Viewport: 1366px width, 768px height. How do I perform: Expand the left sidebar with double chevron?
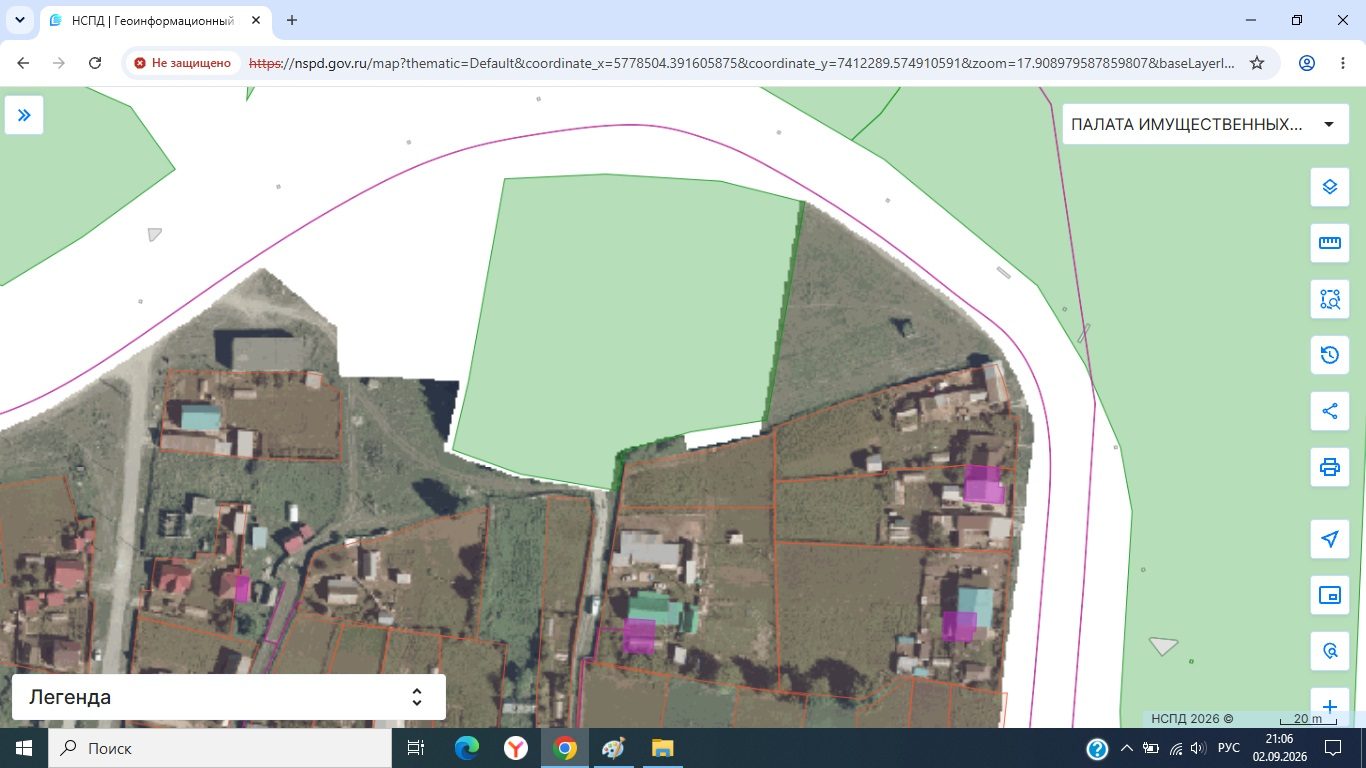coord(24,115)
